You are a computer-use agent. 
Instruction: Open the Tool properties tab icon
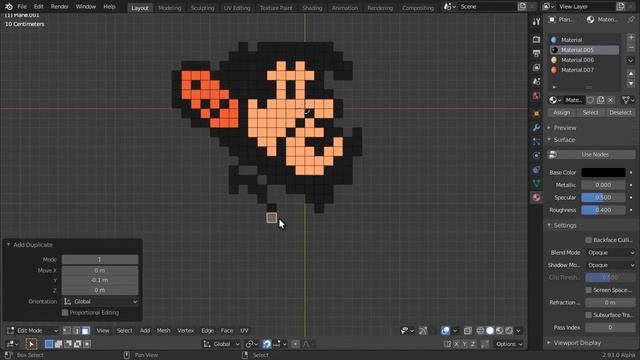[x=536, y=22]
